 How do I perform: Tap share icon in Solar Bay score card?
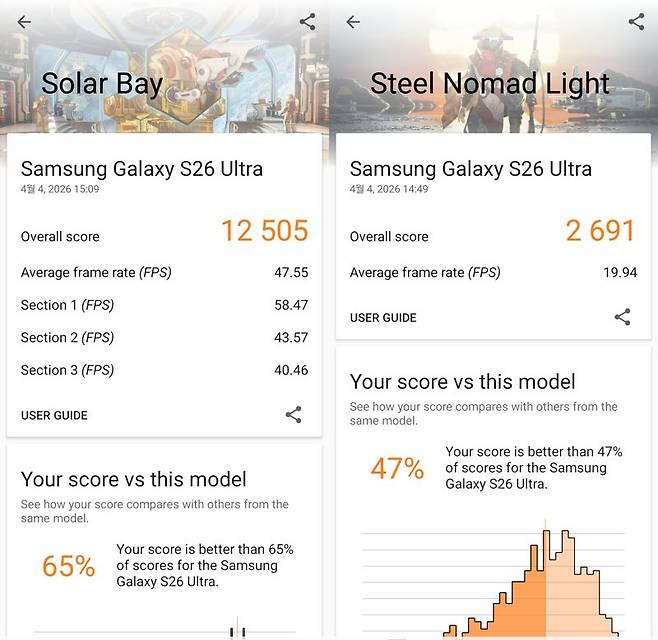[x=293, y=415]
